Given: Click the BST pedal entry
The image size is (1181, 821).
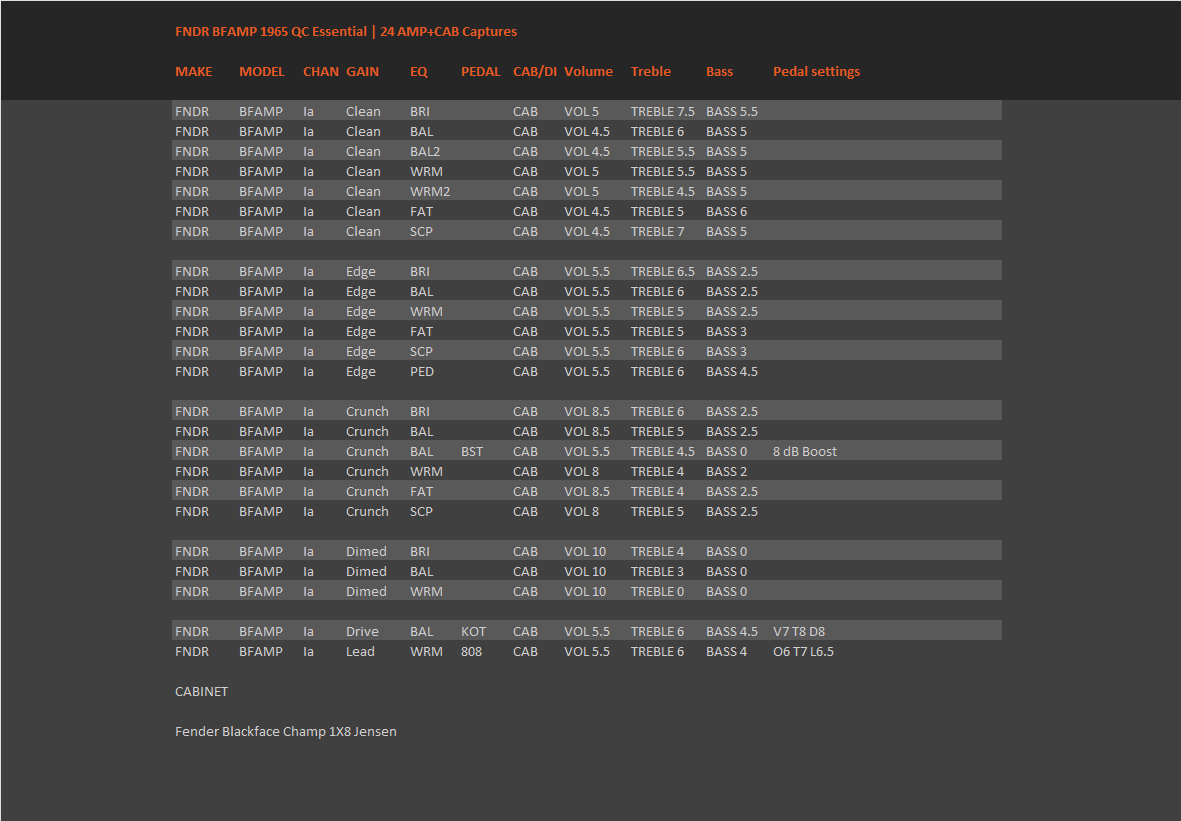Looking at the screenshot, I should (x=472, y=452).
